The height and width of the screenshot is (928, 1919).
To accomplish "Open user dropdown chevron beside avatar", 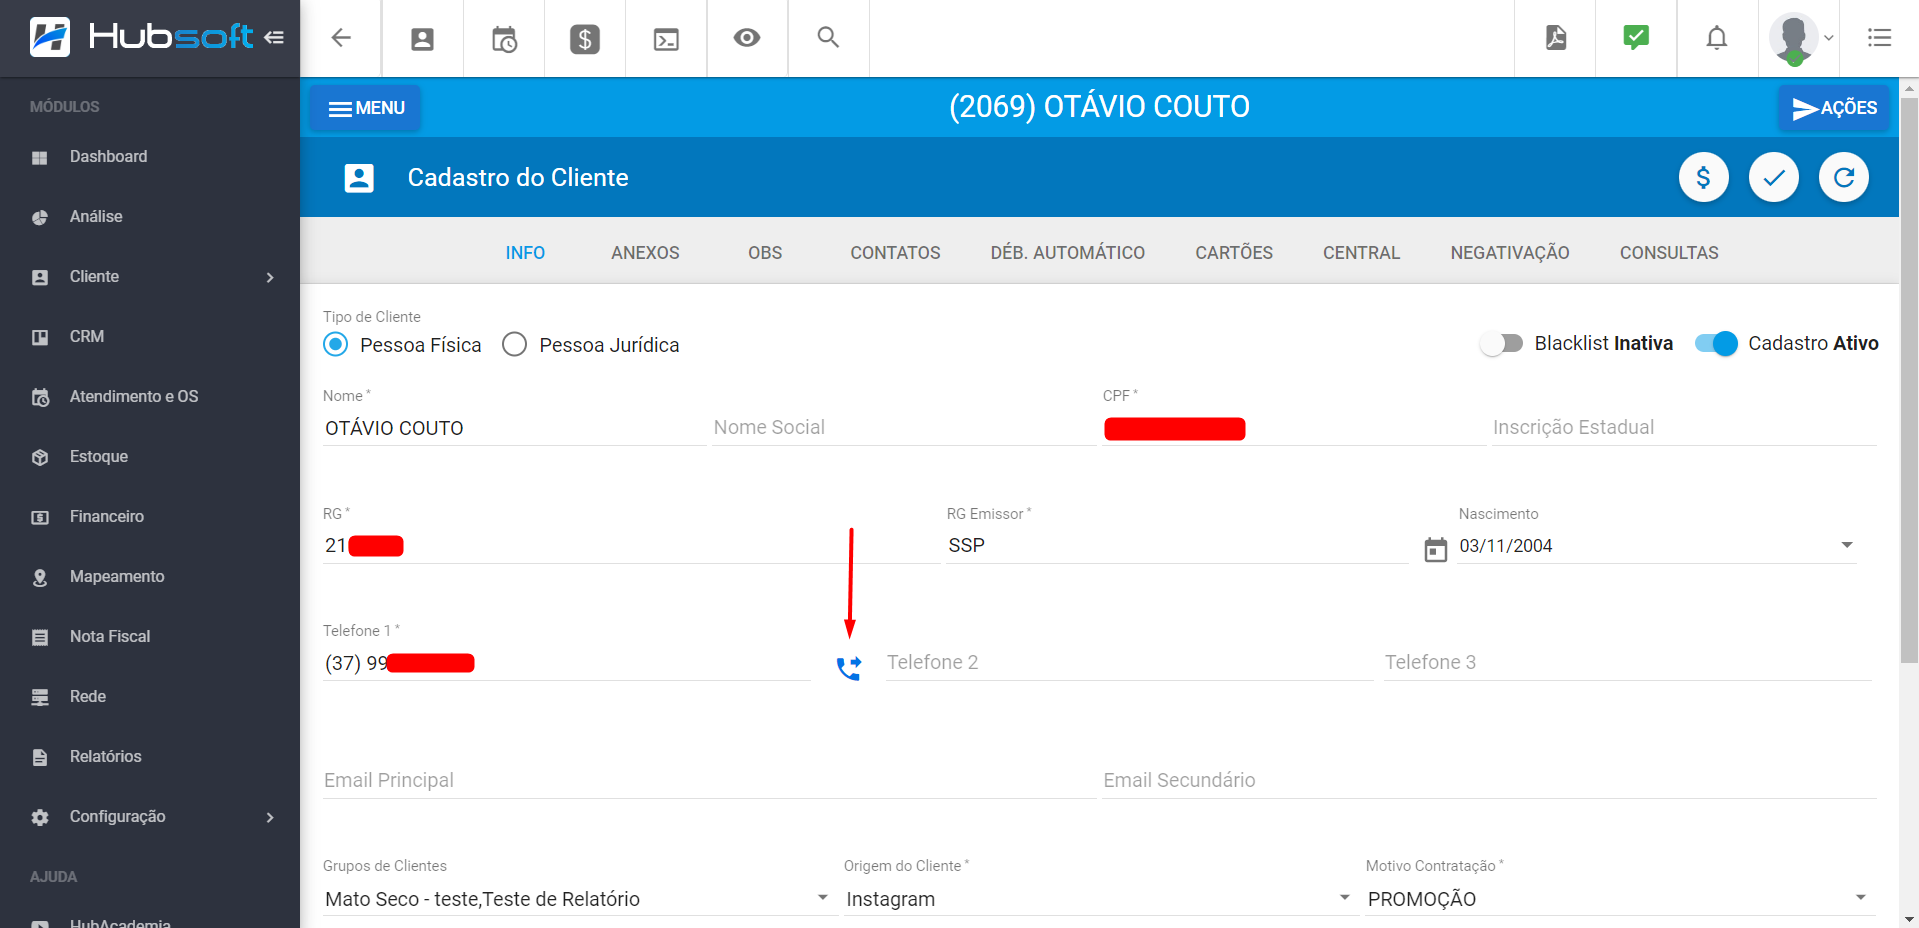I will point(1829,38).
